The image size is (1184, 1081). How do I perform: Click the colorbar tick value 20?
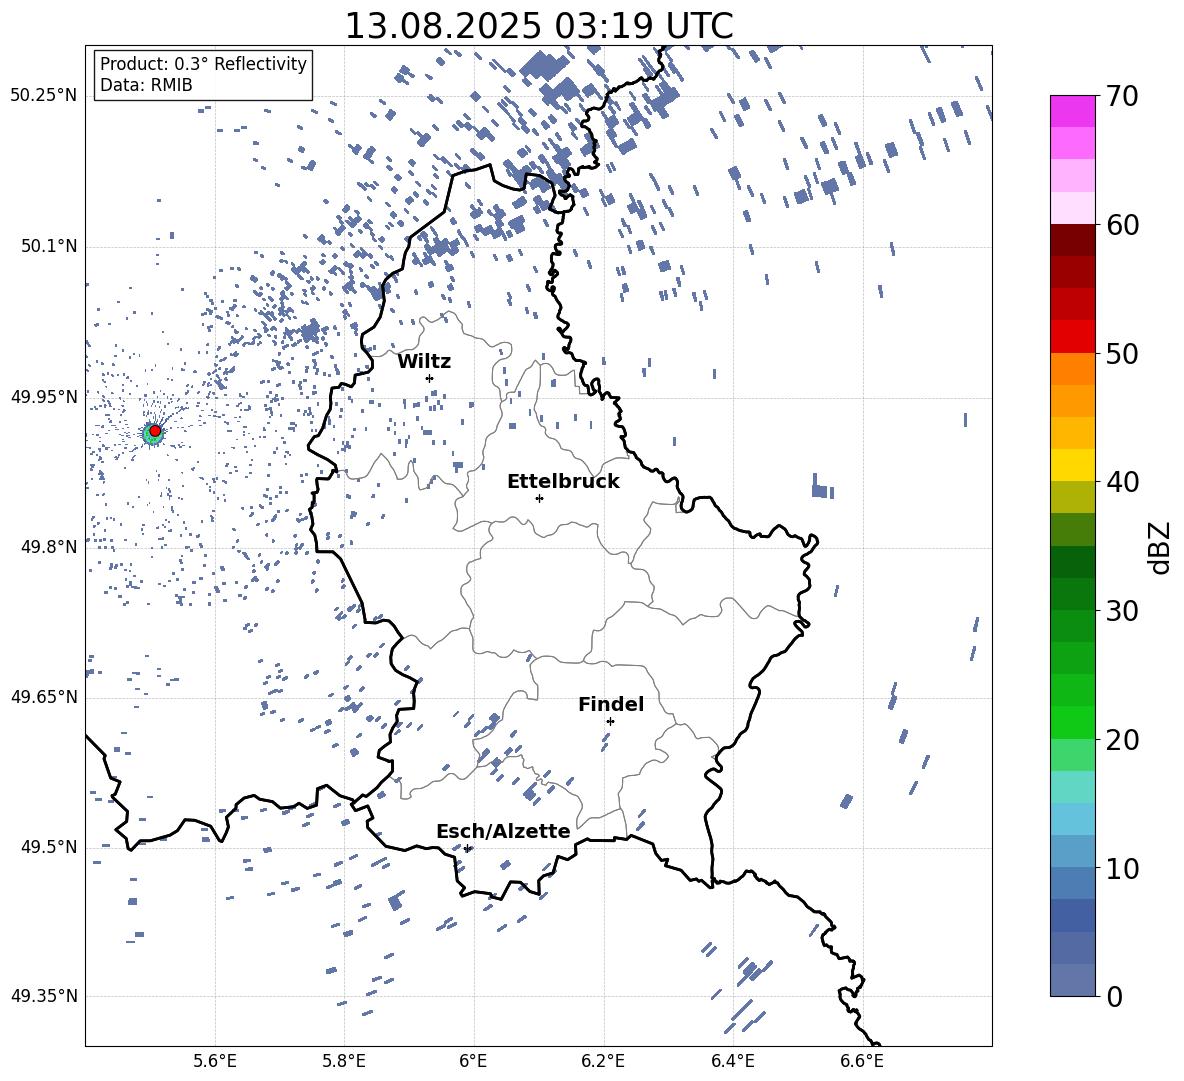click(x=1122, y=739)
